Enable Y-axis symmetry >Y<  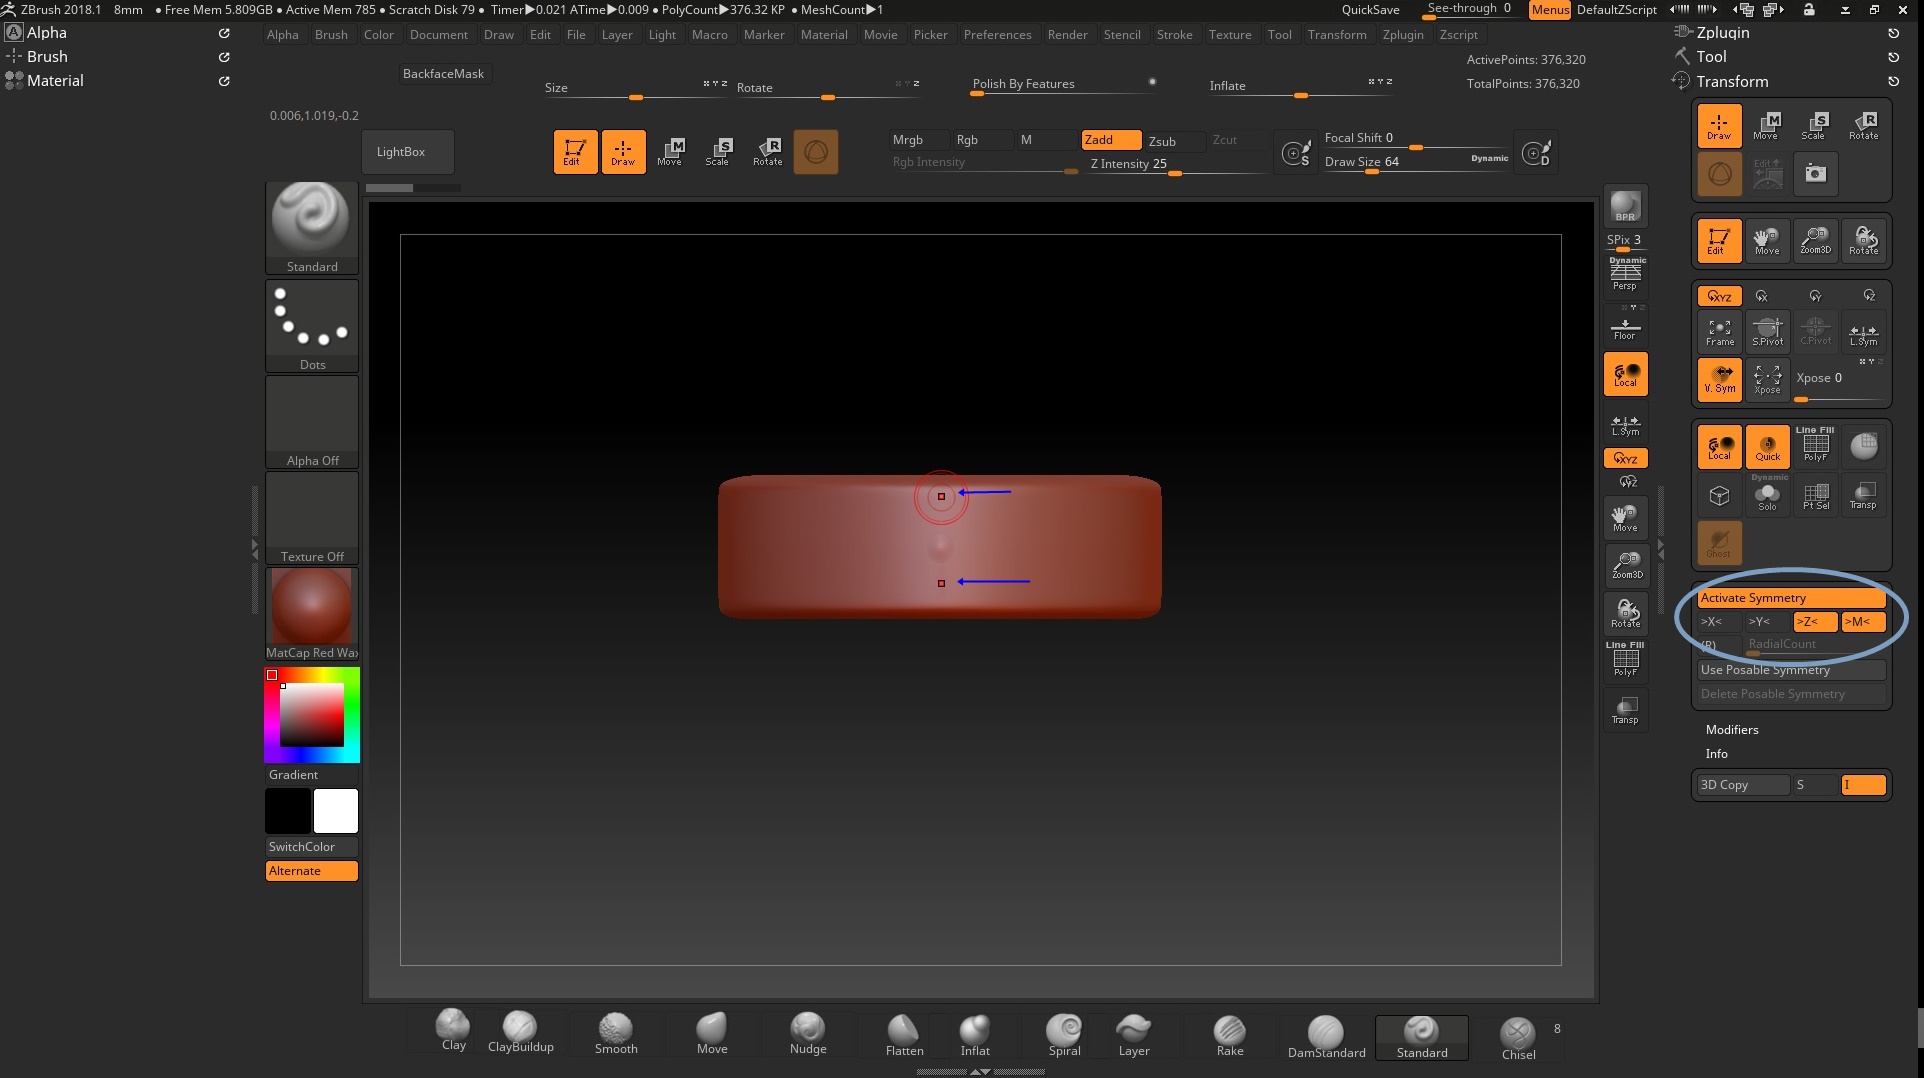pos(1766,621)
